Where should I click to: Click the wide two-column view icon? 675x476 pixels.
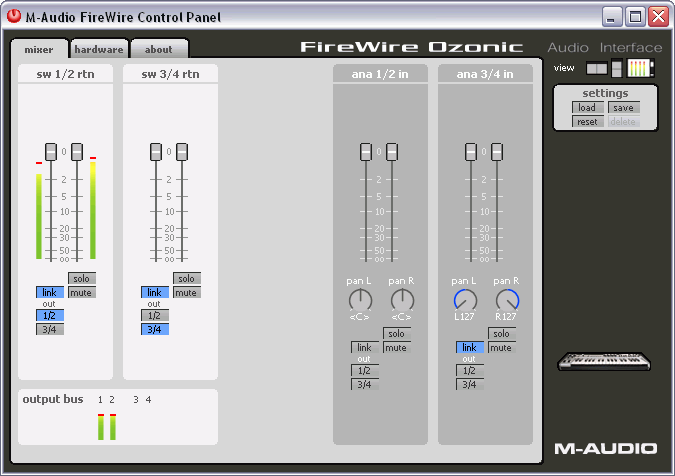tap(597, 68)
